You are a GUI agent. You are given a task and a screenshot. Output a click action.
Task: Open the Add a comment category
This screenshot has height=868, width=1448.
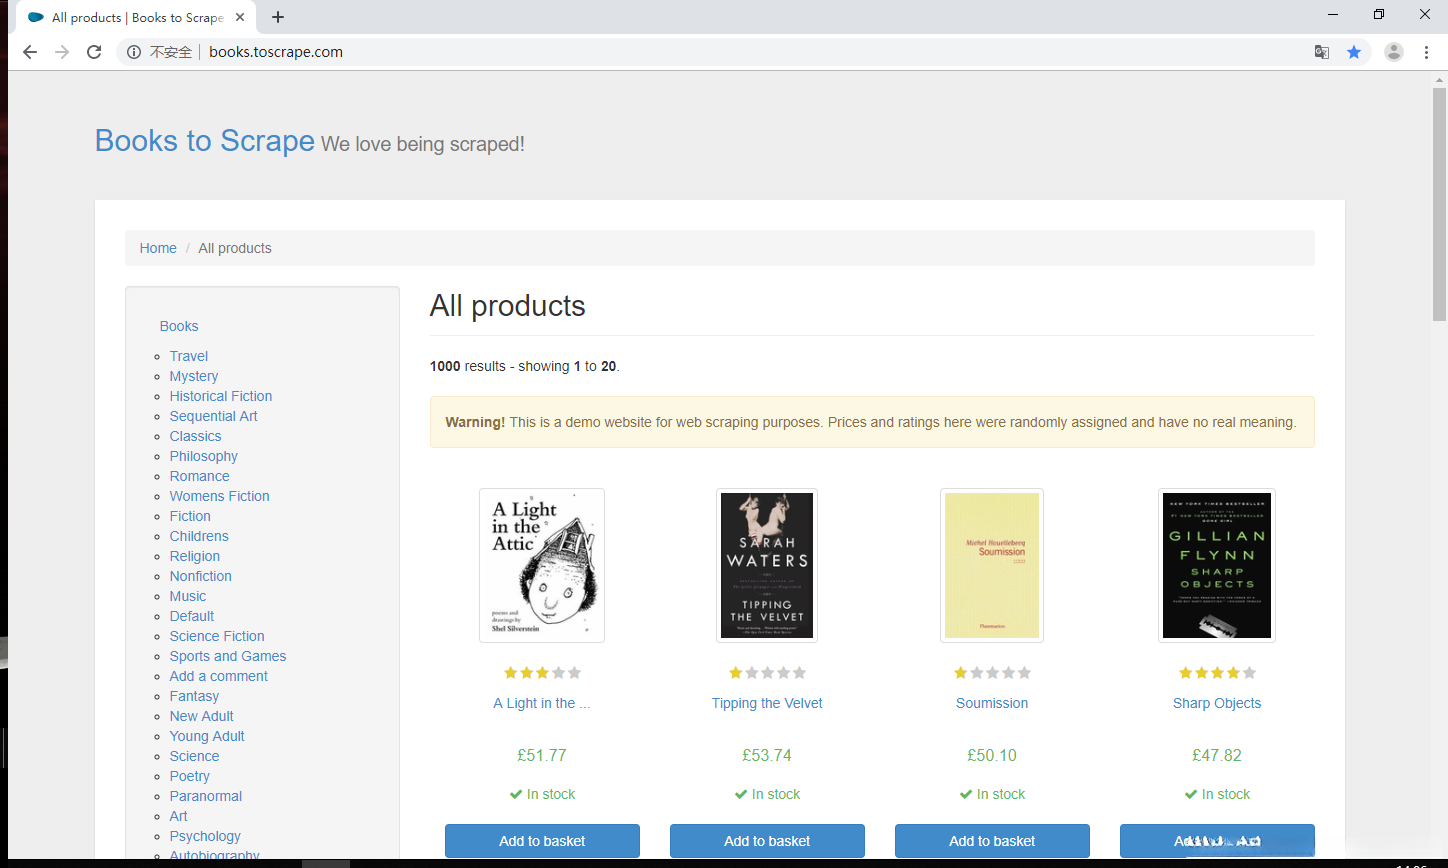(x=219, y=676)
